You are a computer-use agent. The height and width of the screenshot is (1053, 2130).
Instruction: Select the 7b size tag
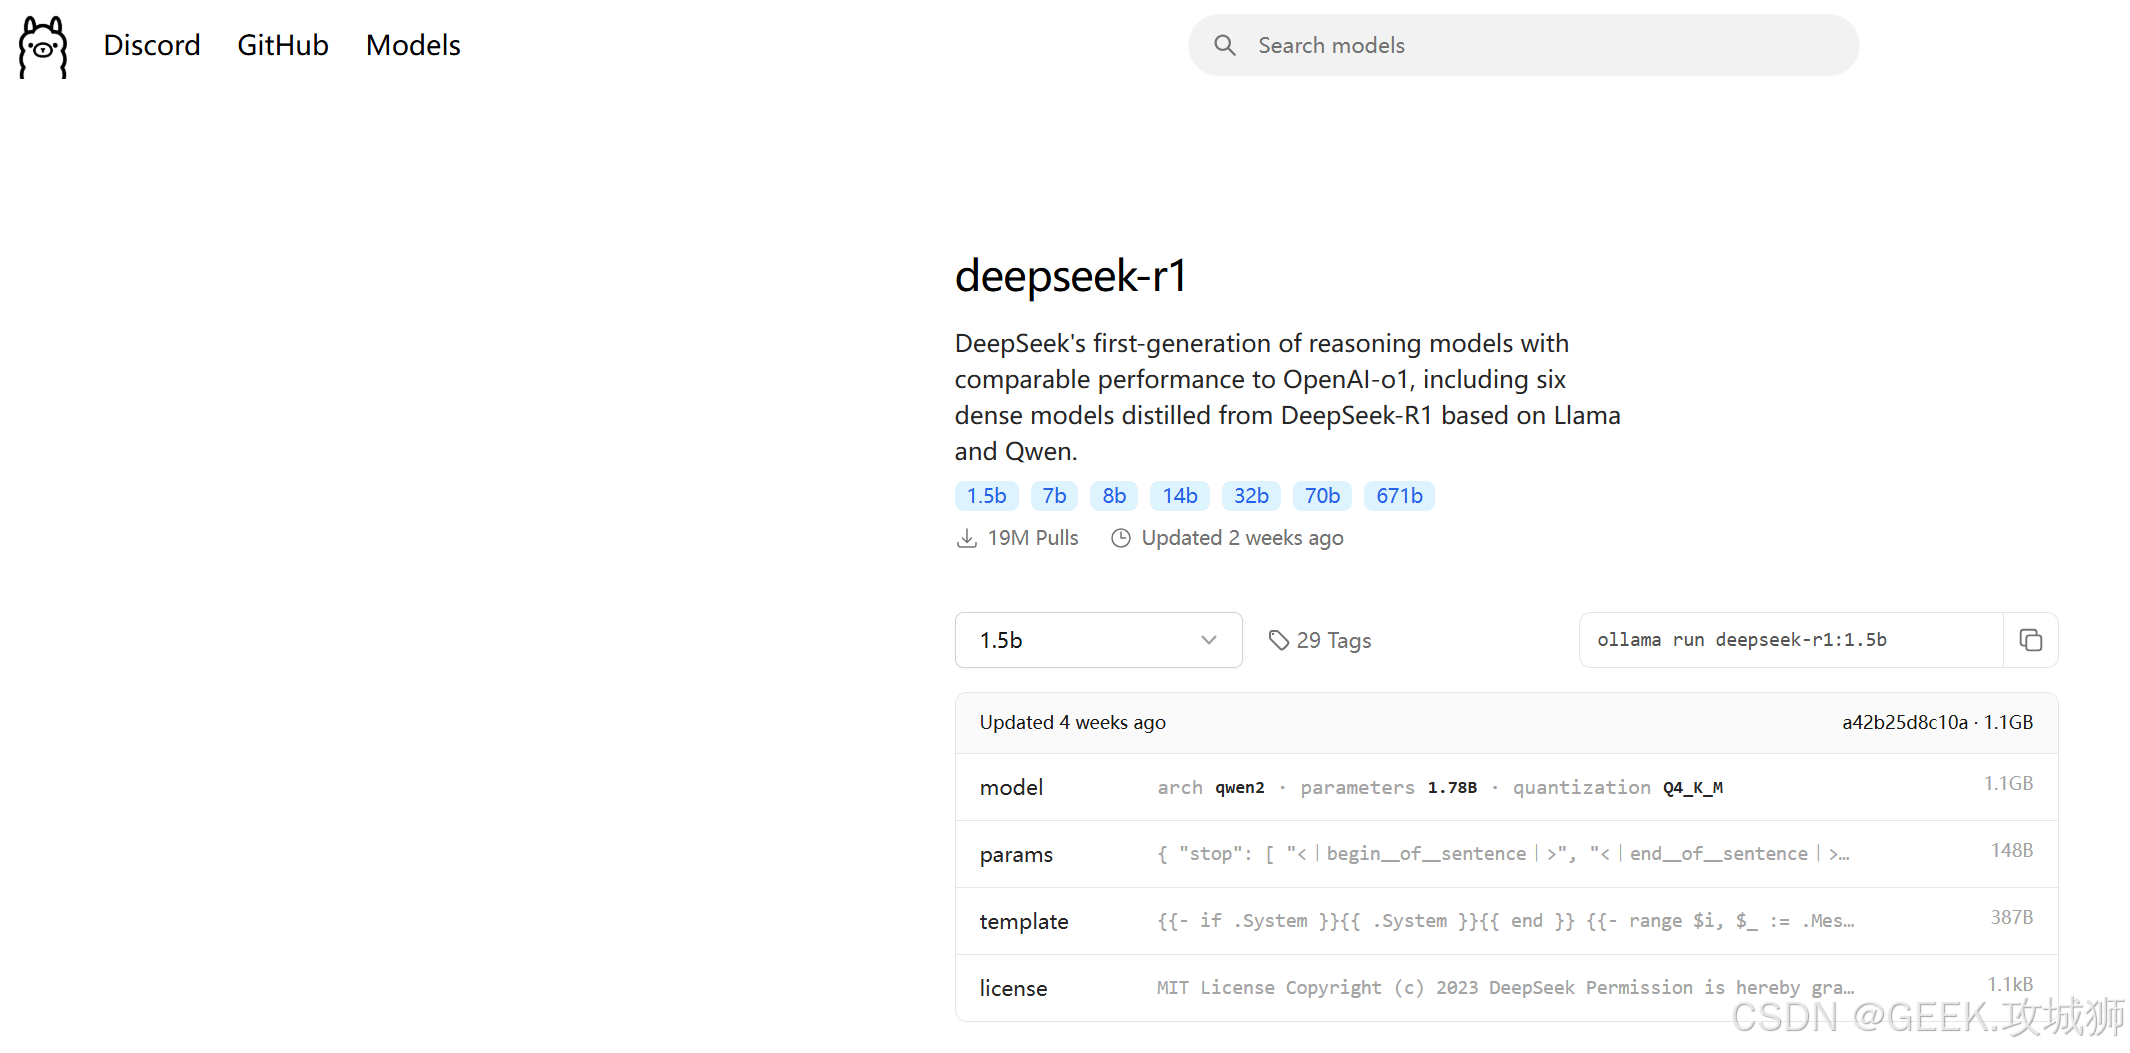click(x=1054, y=496)
